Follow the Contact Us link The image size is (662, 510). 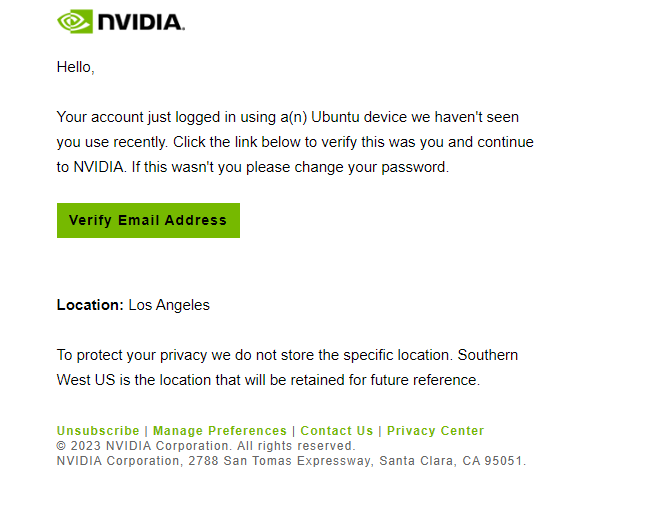click(337, 431)
